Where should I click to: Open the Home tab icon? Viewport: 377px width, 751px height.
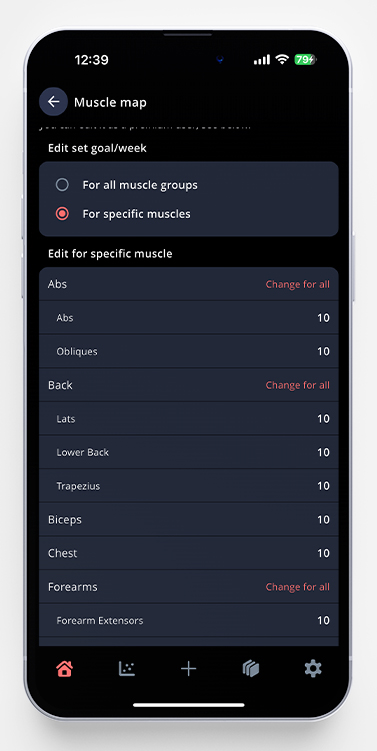(64, 668)
